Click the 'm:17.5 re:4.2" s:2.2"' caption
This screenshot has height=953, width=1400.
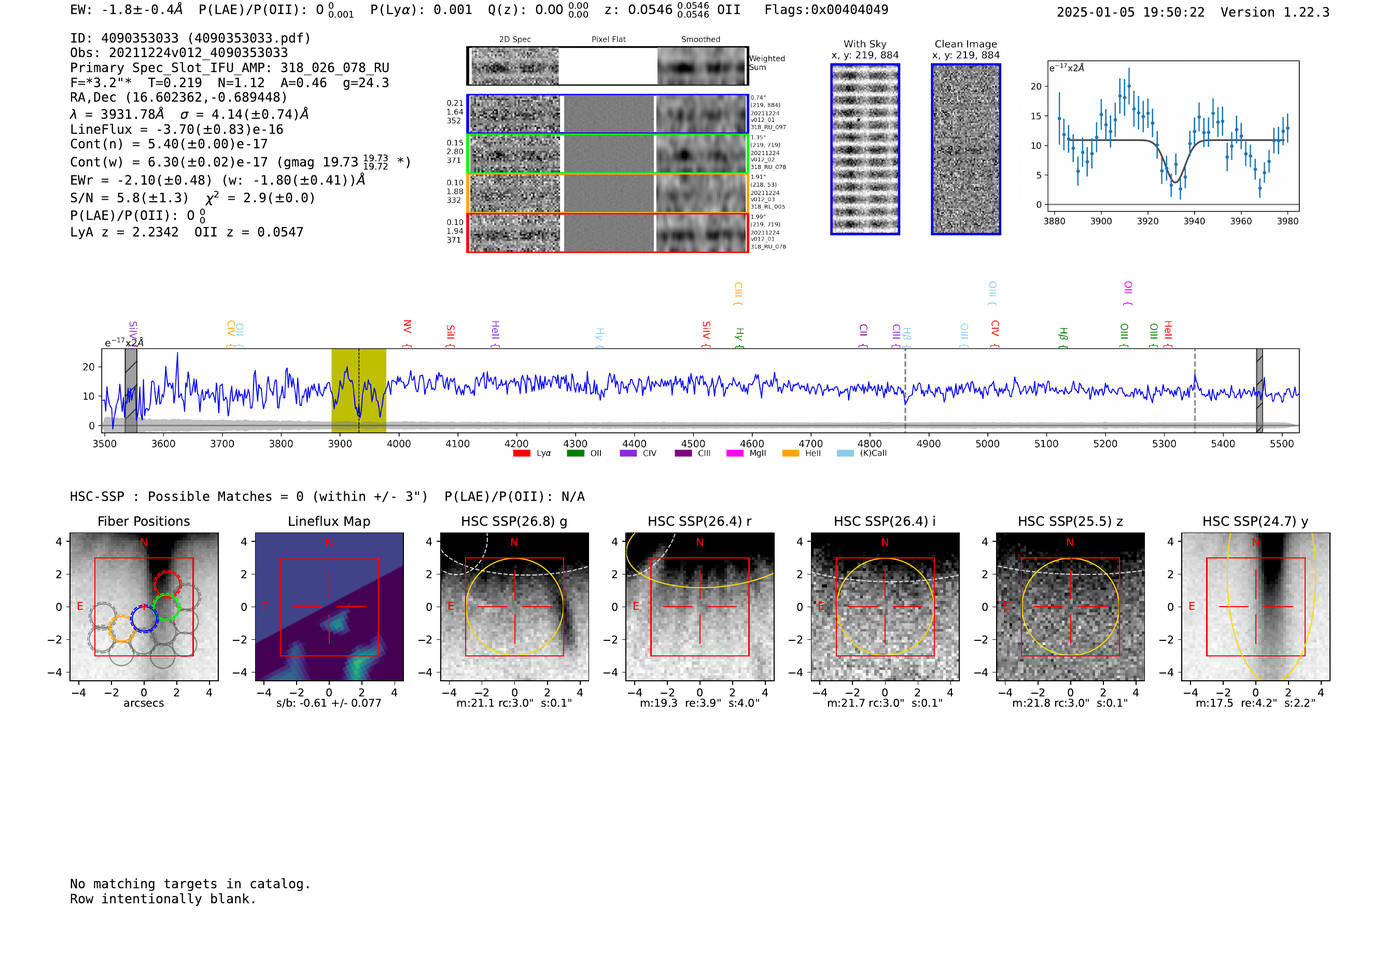pyautogui.click(x=1256, y=703)
